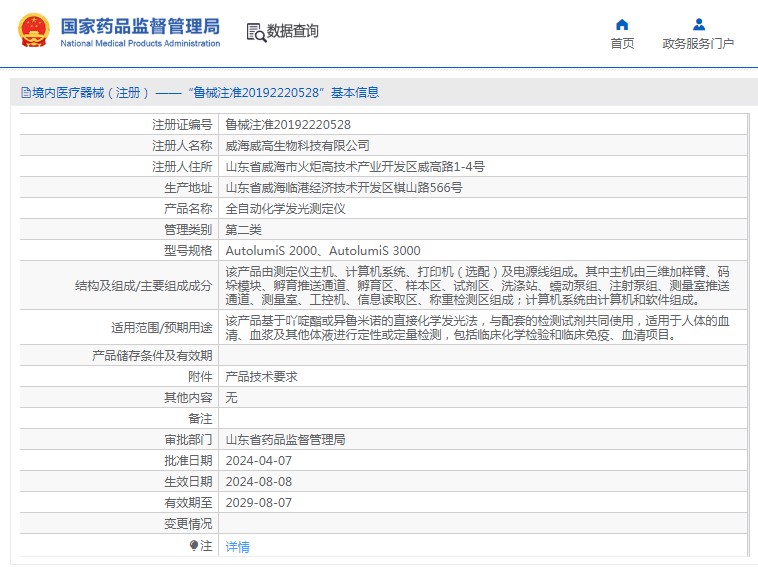The height and width of the screenshot is (568, 758).
Task: Click 产品技术要求 attachment value
Action: click(x=261, y=377)
